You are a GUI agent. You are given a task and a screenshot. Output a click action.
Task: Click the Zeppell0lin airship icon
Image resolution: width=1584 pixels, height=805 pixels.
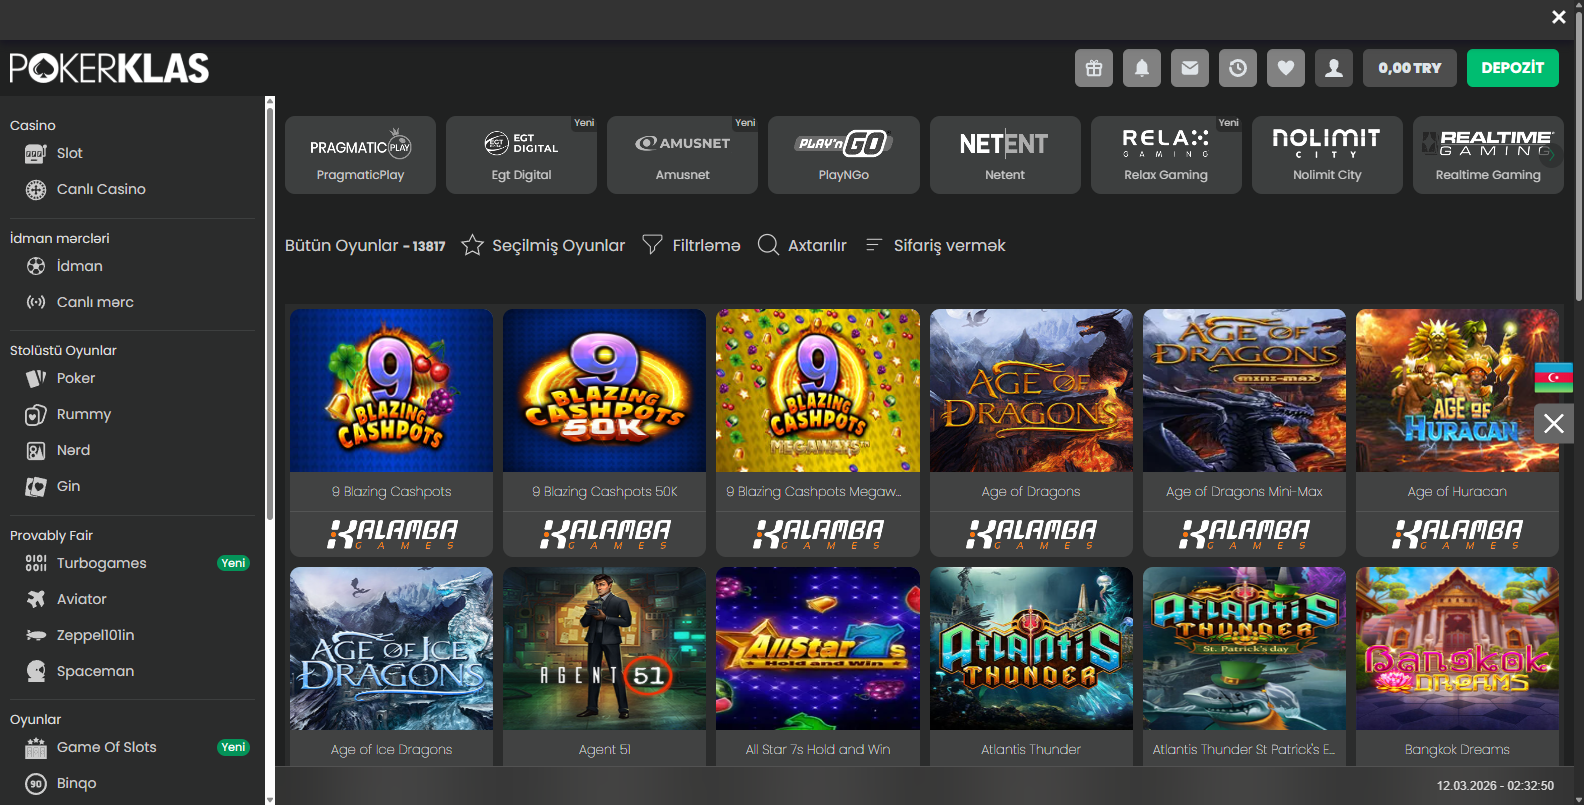[x=36, y=635]
